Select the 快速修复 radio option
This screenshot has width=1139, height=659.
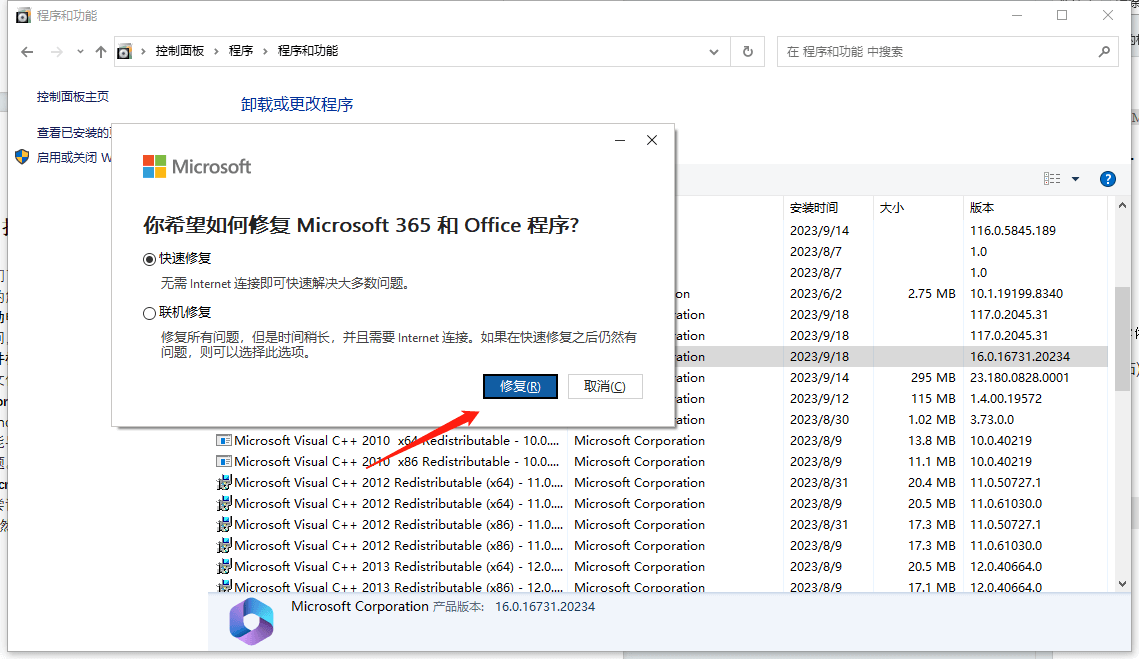[x=150, y=258]
